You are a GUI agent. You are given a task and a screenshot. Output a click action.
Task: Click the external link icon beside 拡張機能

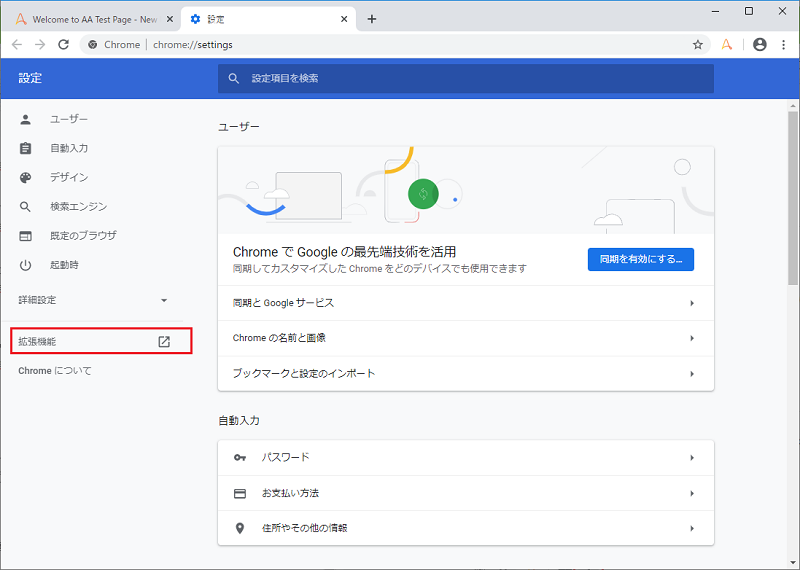(x=164, y=342)
